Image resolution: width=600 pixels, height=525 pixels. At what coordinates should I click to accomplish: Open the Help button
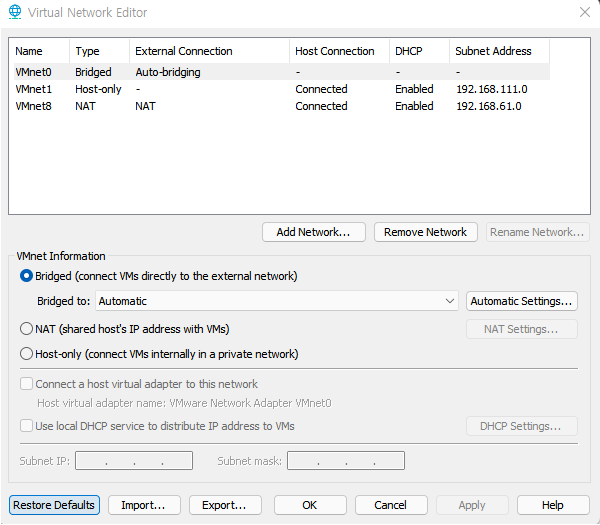point(553,505)
